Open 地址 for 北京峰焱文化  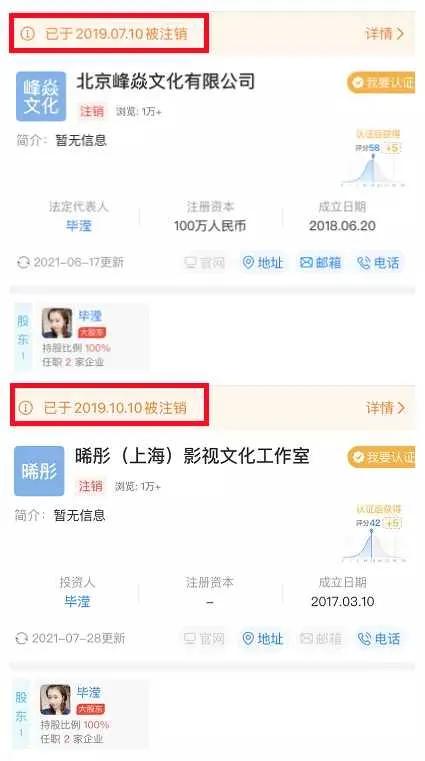click(x=262, y=263)
